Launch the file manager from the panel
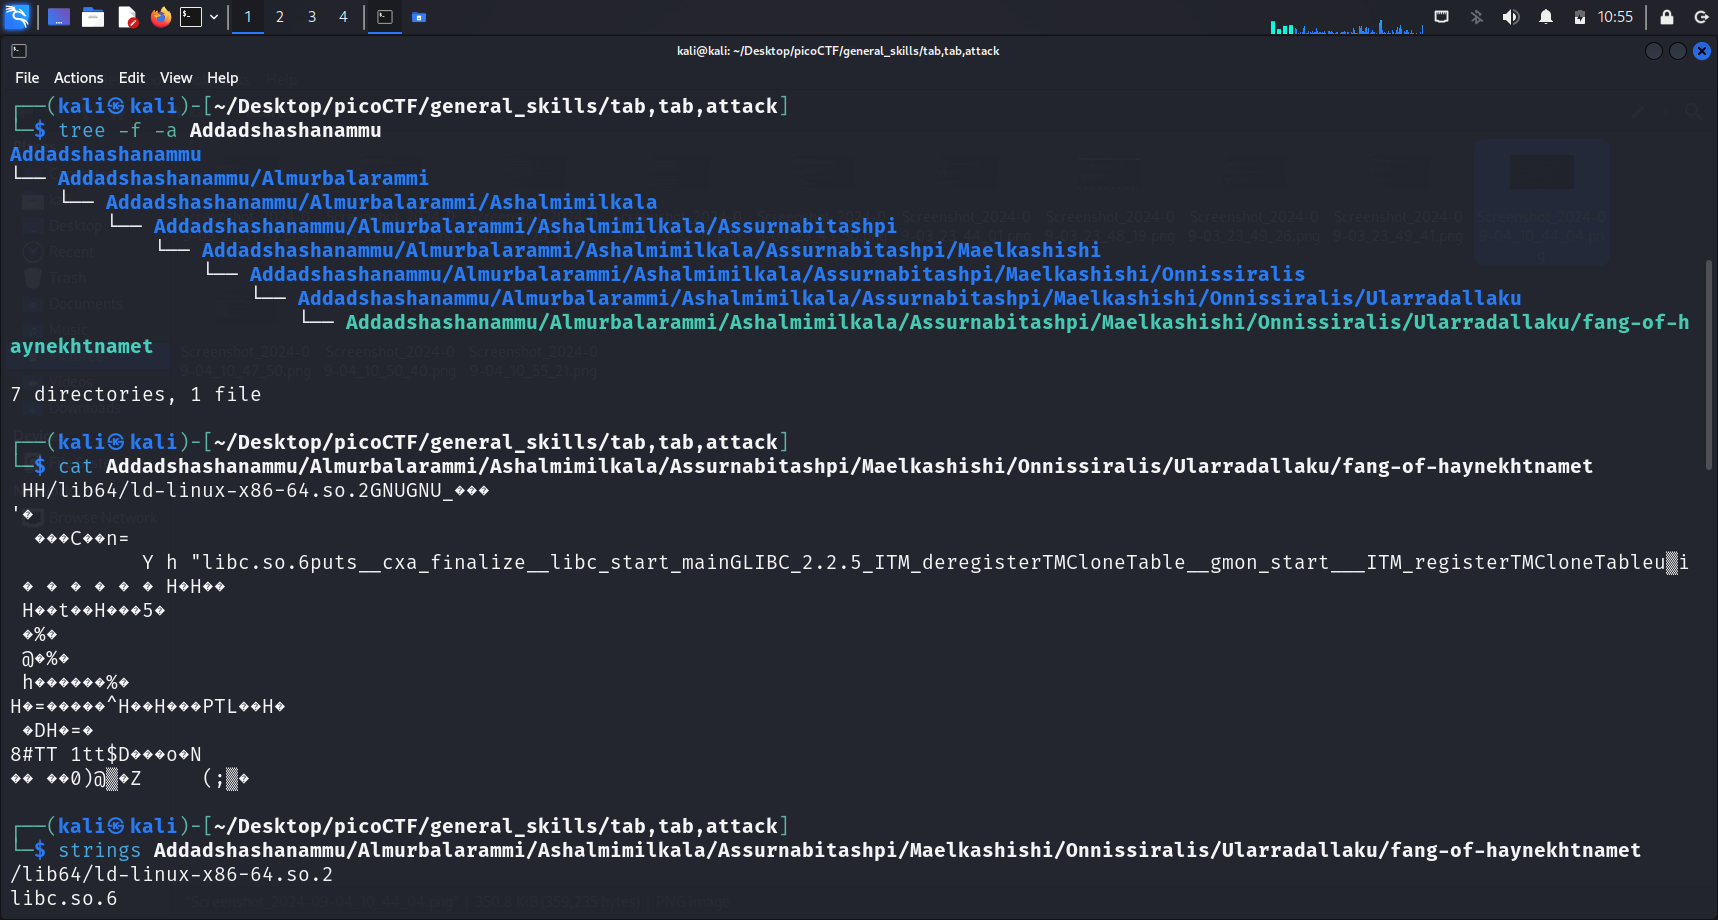Image resolution: width=1718 pixels, height=920 pixels. [x=93, y=17]
